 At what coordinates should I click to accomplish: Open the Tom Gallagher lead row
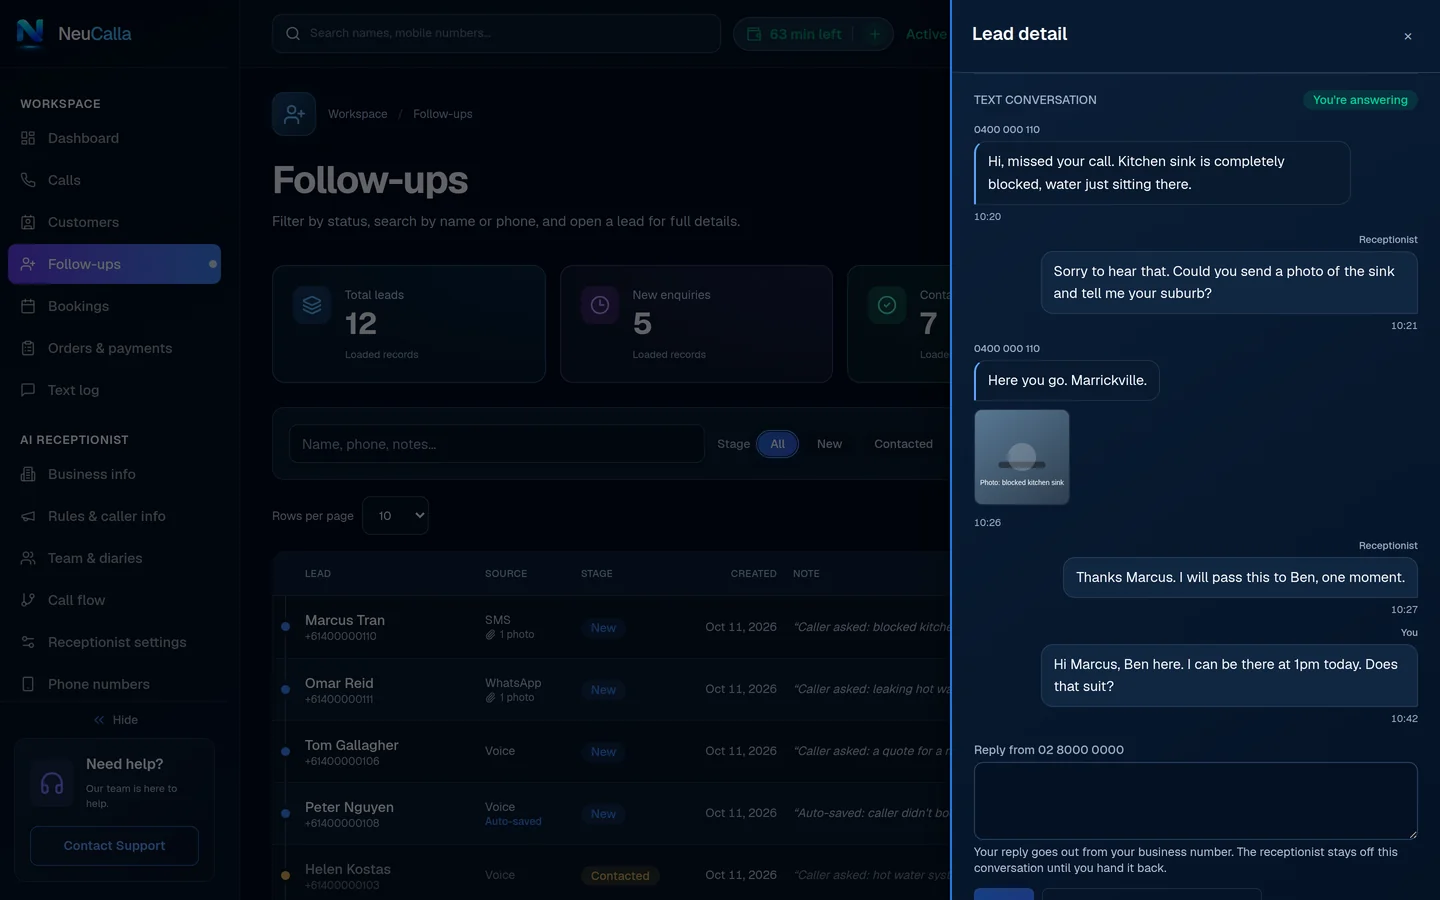[611, 751]
